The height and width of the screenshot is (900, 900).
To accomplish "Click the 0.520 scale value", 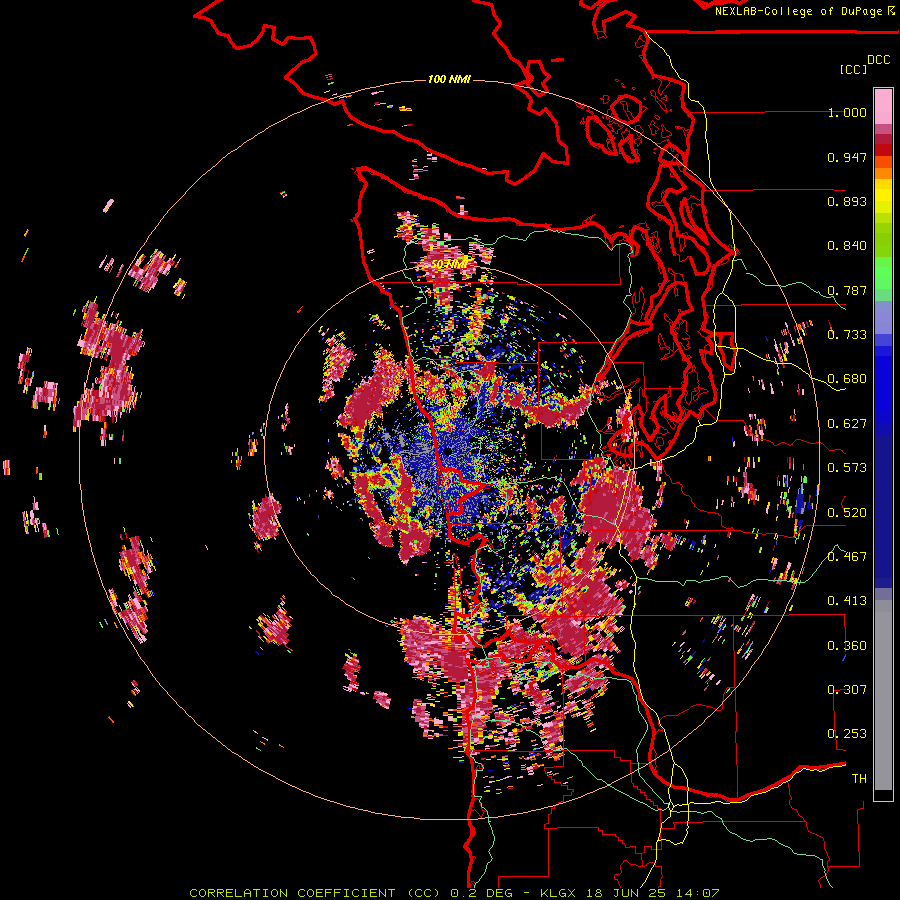I will [847, 513].
